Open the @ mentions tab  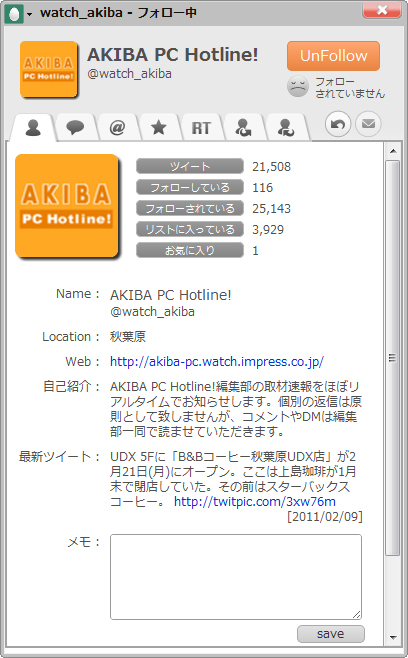[x=117, y=127]
